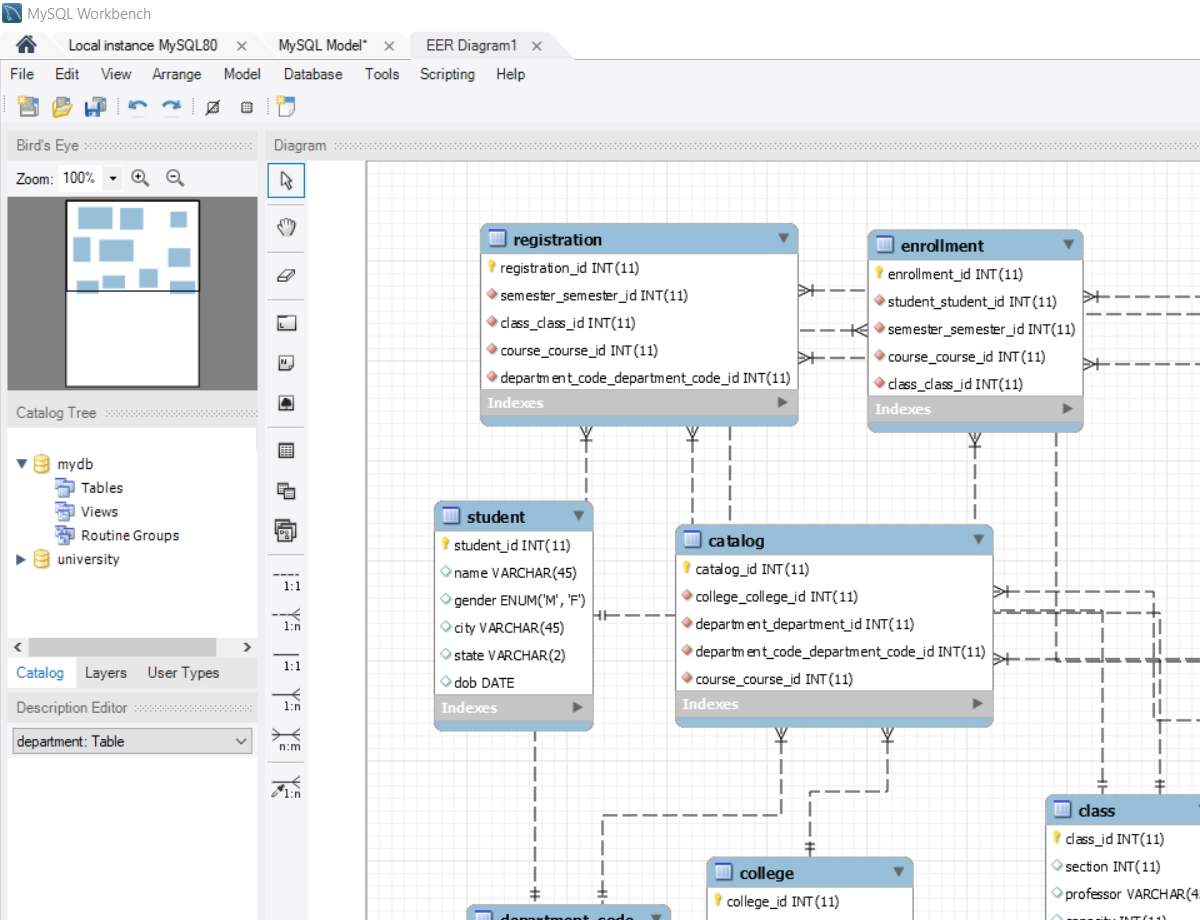
Task: Click the Catalog Tree horizontal scrollbar
Action: (122, 647)
